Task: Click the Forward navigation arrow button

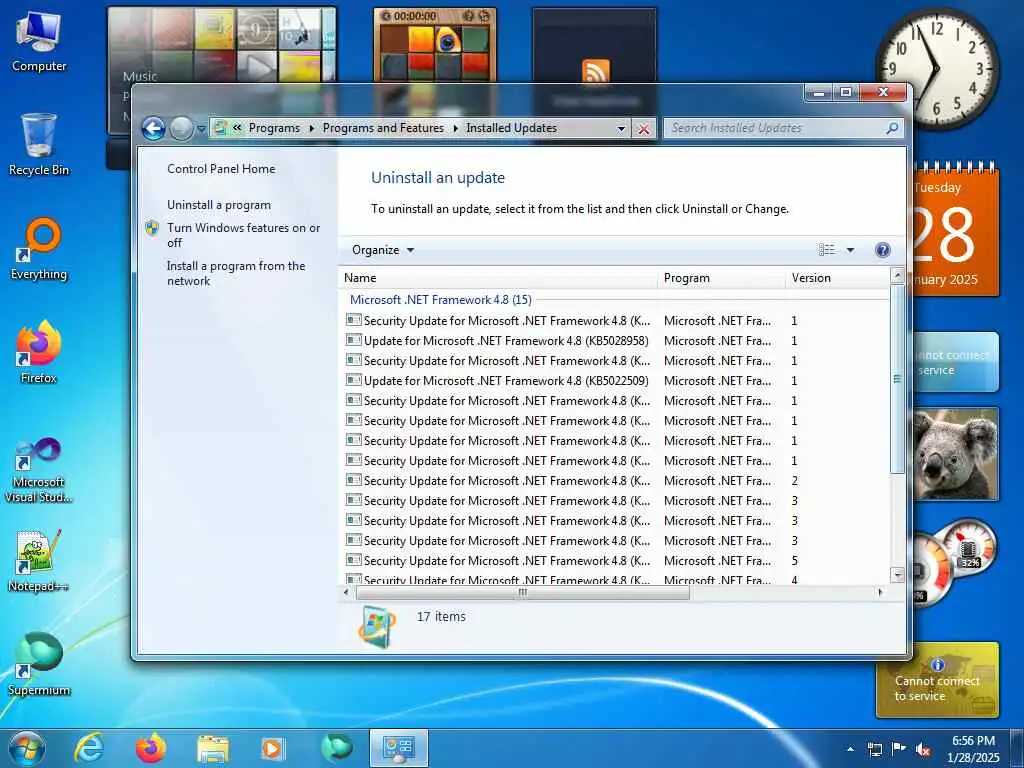Action: pos(181,129)
